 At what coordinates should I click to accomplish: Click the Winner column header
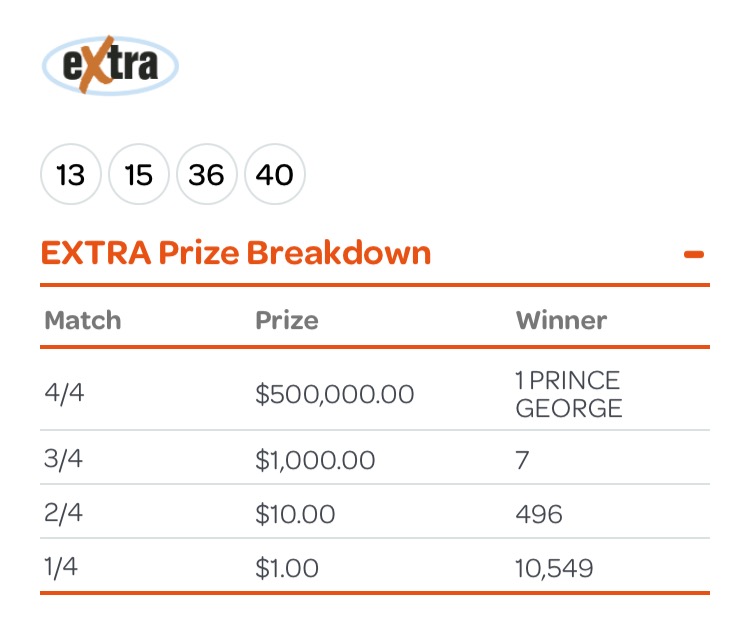[x=561, y=320]
